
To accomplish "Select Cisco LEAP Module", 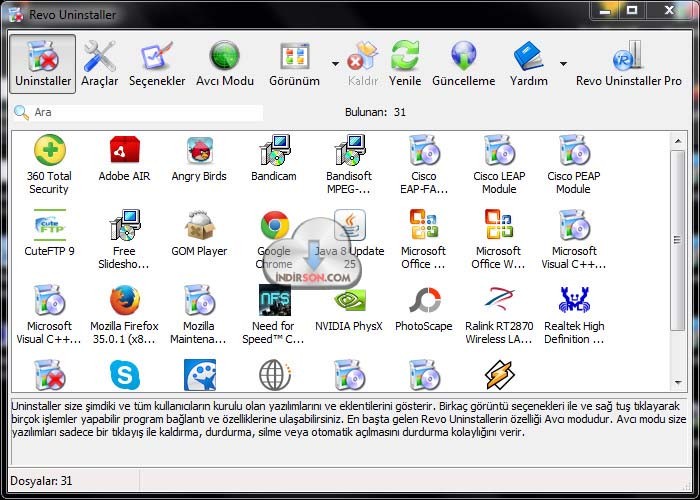I will (x=499, y=165).
